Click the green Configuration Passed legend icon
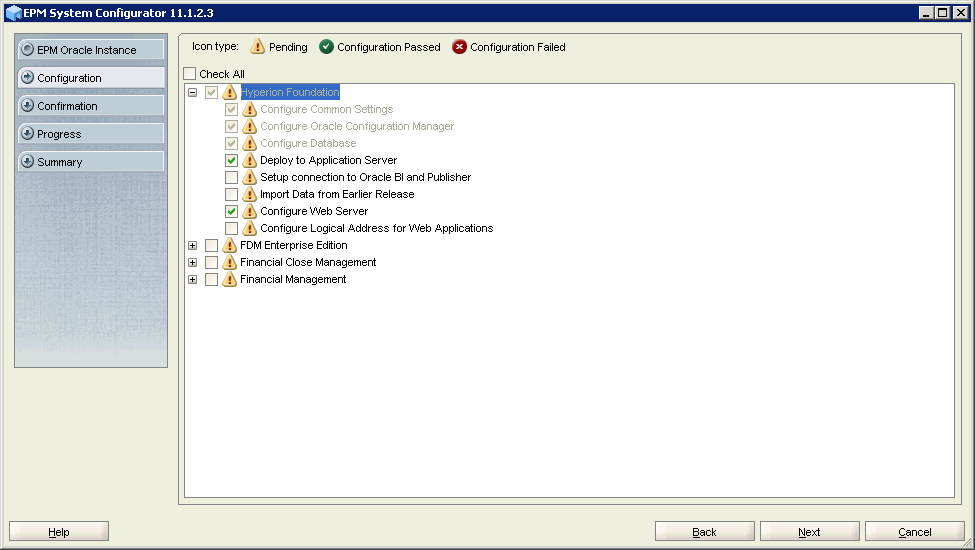The image size is (975, 550). coord(326,47)
